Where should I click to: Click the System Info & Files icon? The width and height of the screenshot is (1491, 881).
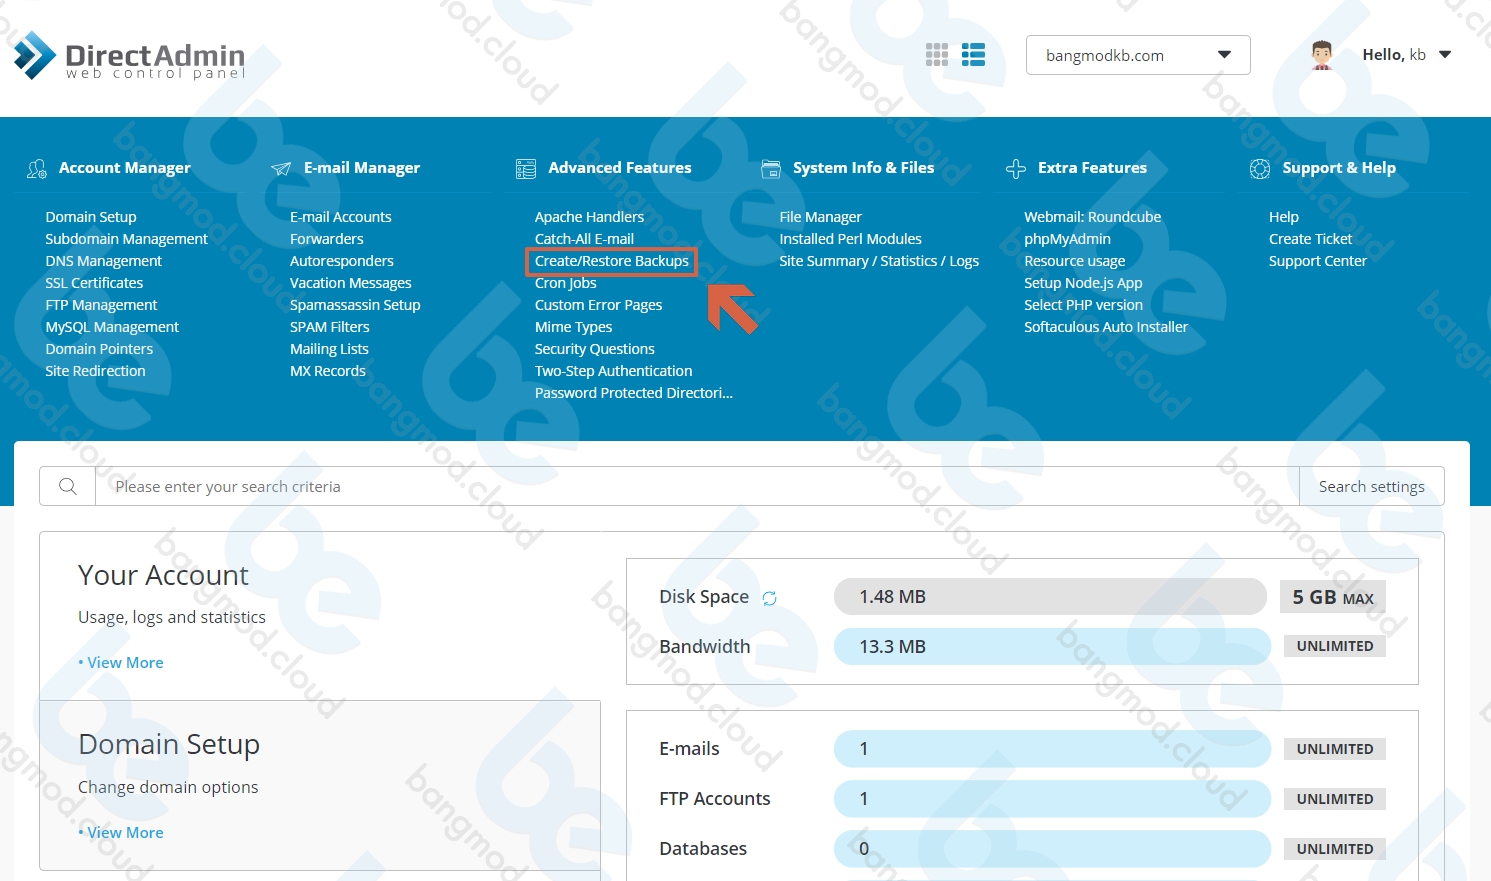pyautogui.click(x=771, y=169)
